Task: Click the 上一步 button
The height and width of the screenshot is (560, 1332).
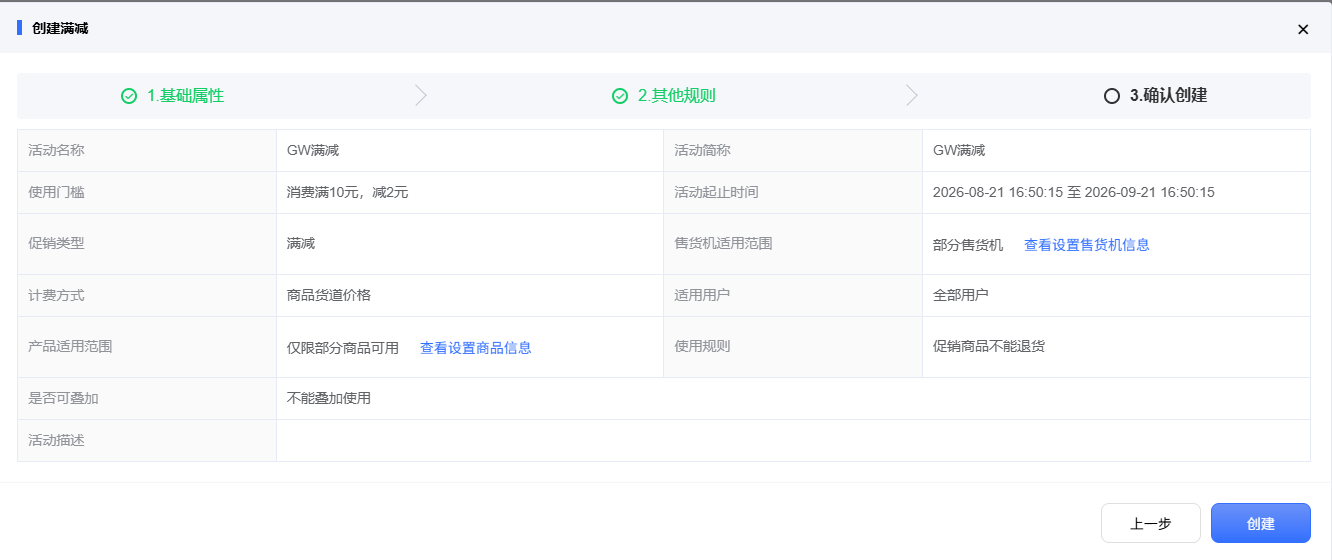Action: tap(1151, 523)
